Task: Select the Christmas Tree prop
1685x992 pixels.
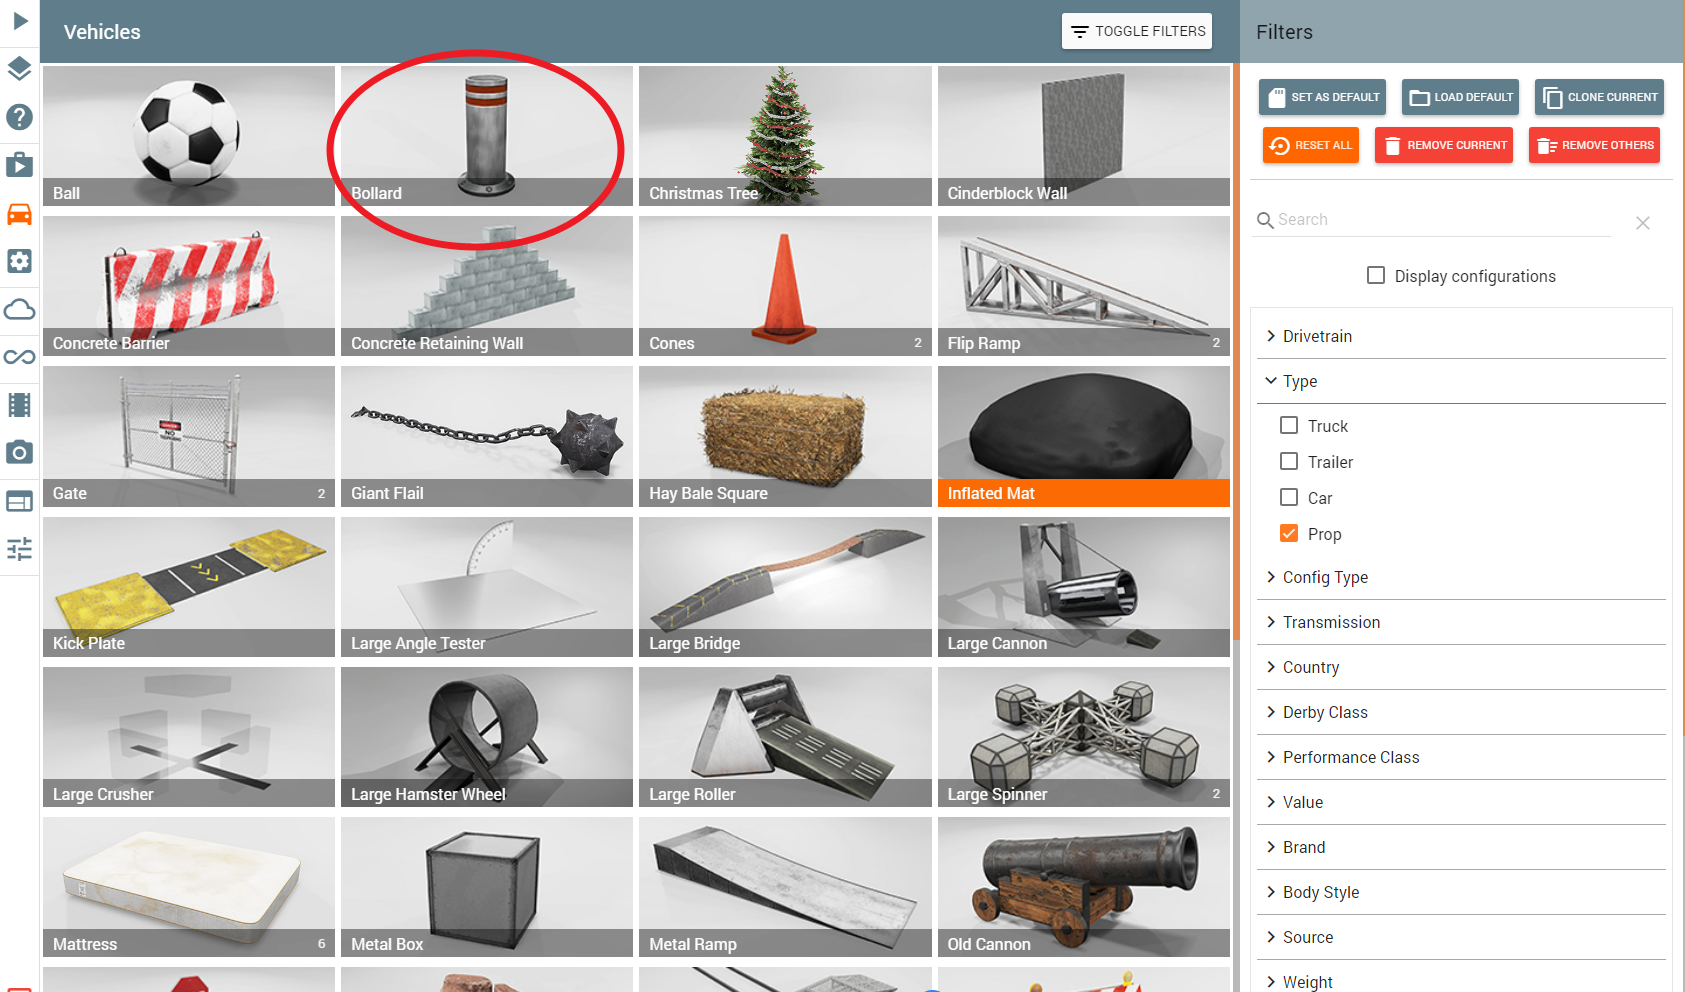Action: (x=785, y=136)
